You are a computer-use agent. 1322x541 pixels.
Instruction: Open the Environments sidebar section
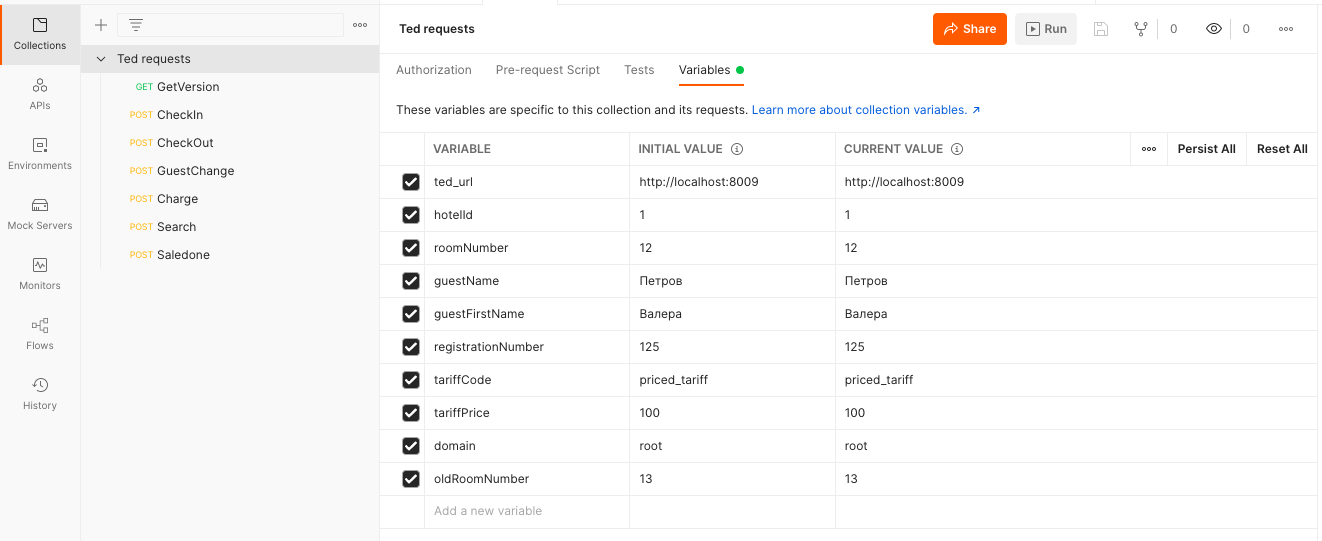tap(40, 154)
